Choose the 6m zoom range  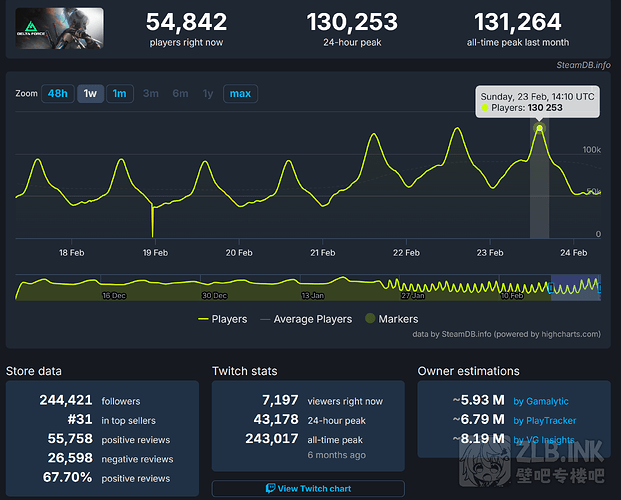(x=180, y=94)
